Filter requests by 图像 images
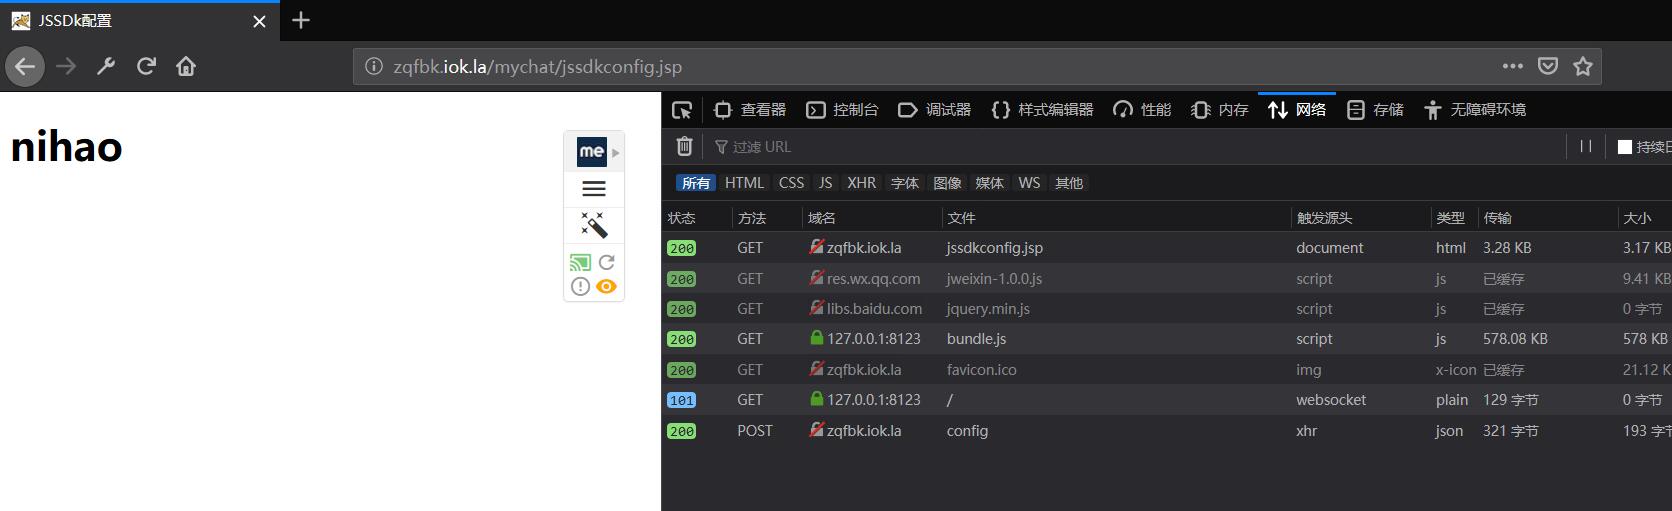The height and width of the screenshot is (511, 1672). click(947, 183)
